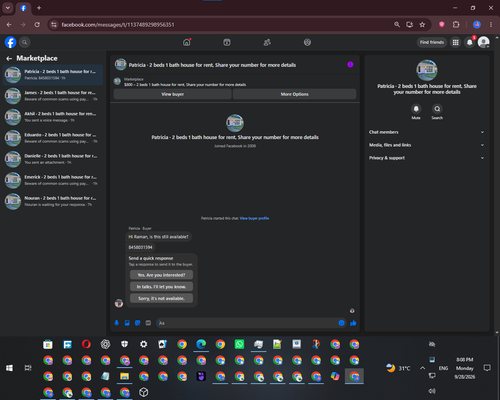Choose a sticker from the sticker icon
This screenshot has height=400, width=500.
(x=138, y=323)
